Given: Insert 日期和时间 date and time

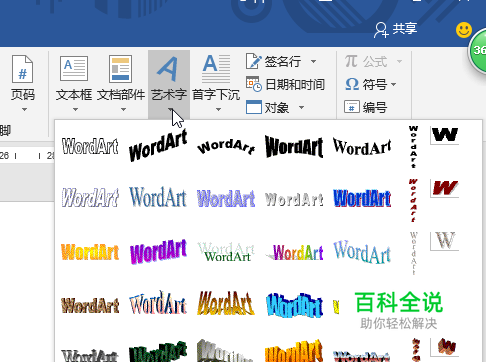Looking at the screenshot, I should click(285, 84).
